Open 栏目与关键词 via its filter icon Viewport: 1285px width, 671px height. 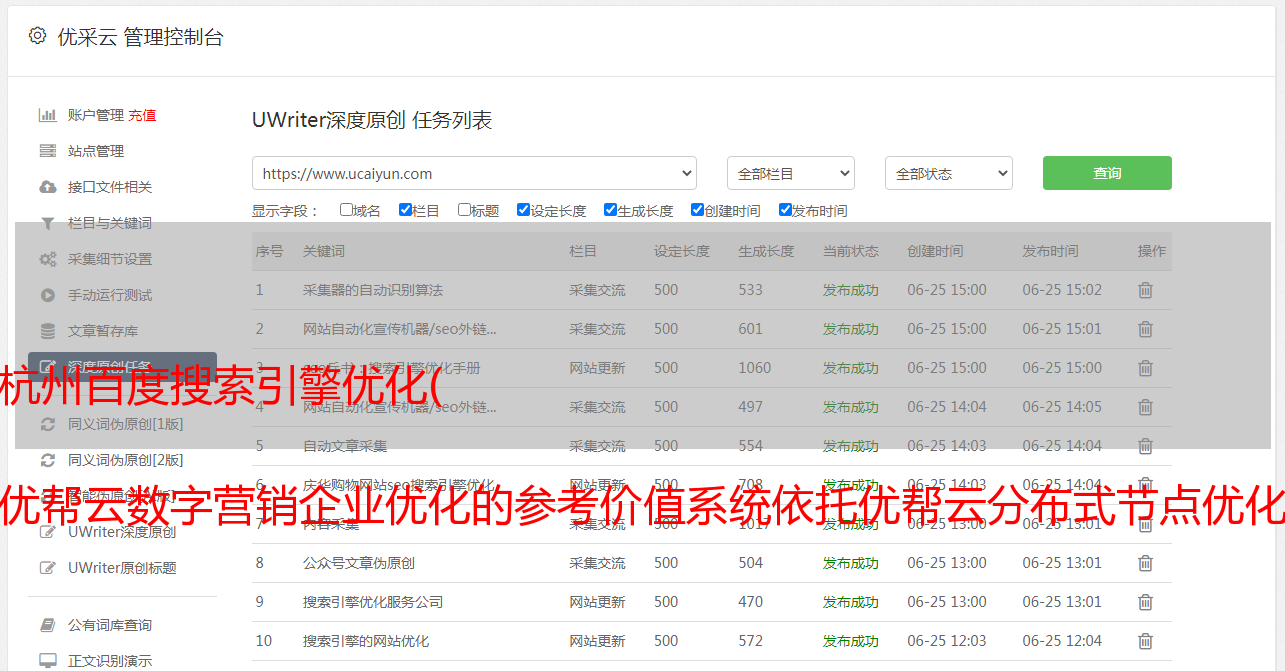pyautogui.click(x=47, y=223)
